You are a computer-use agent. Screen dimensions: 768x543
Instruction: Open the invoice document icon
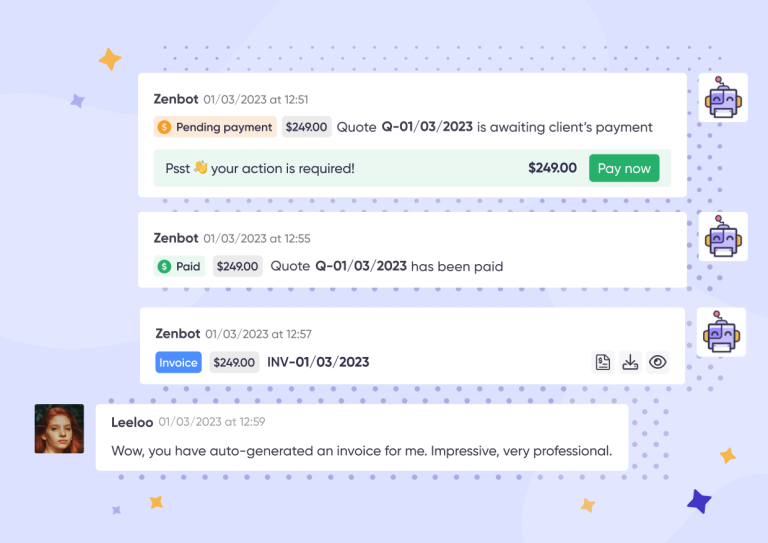(603, 362)
